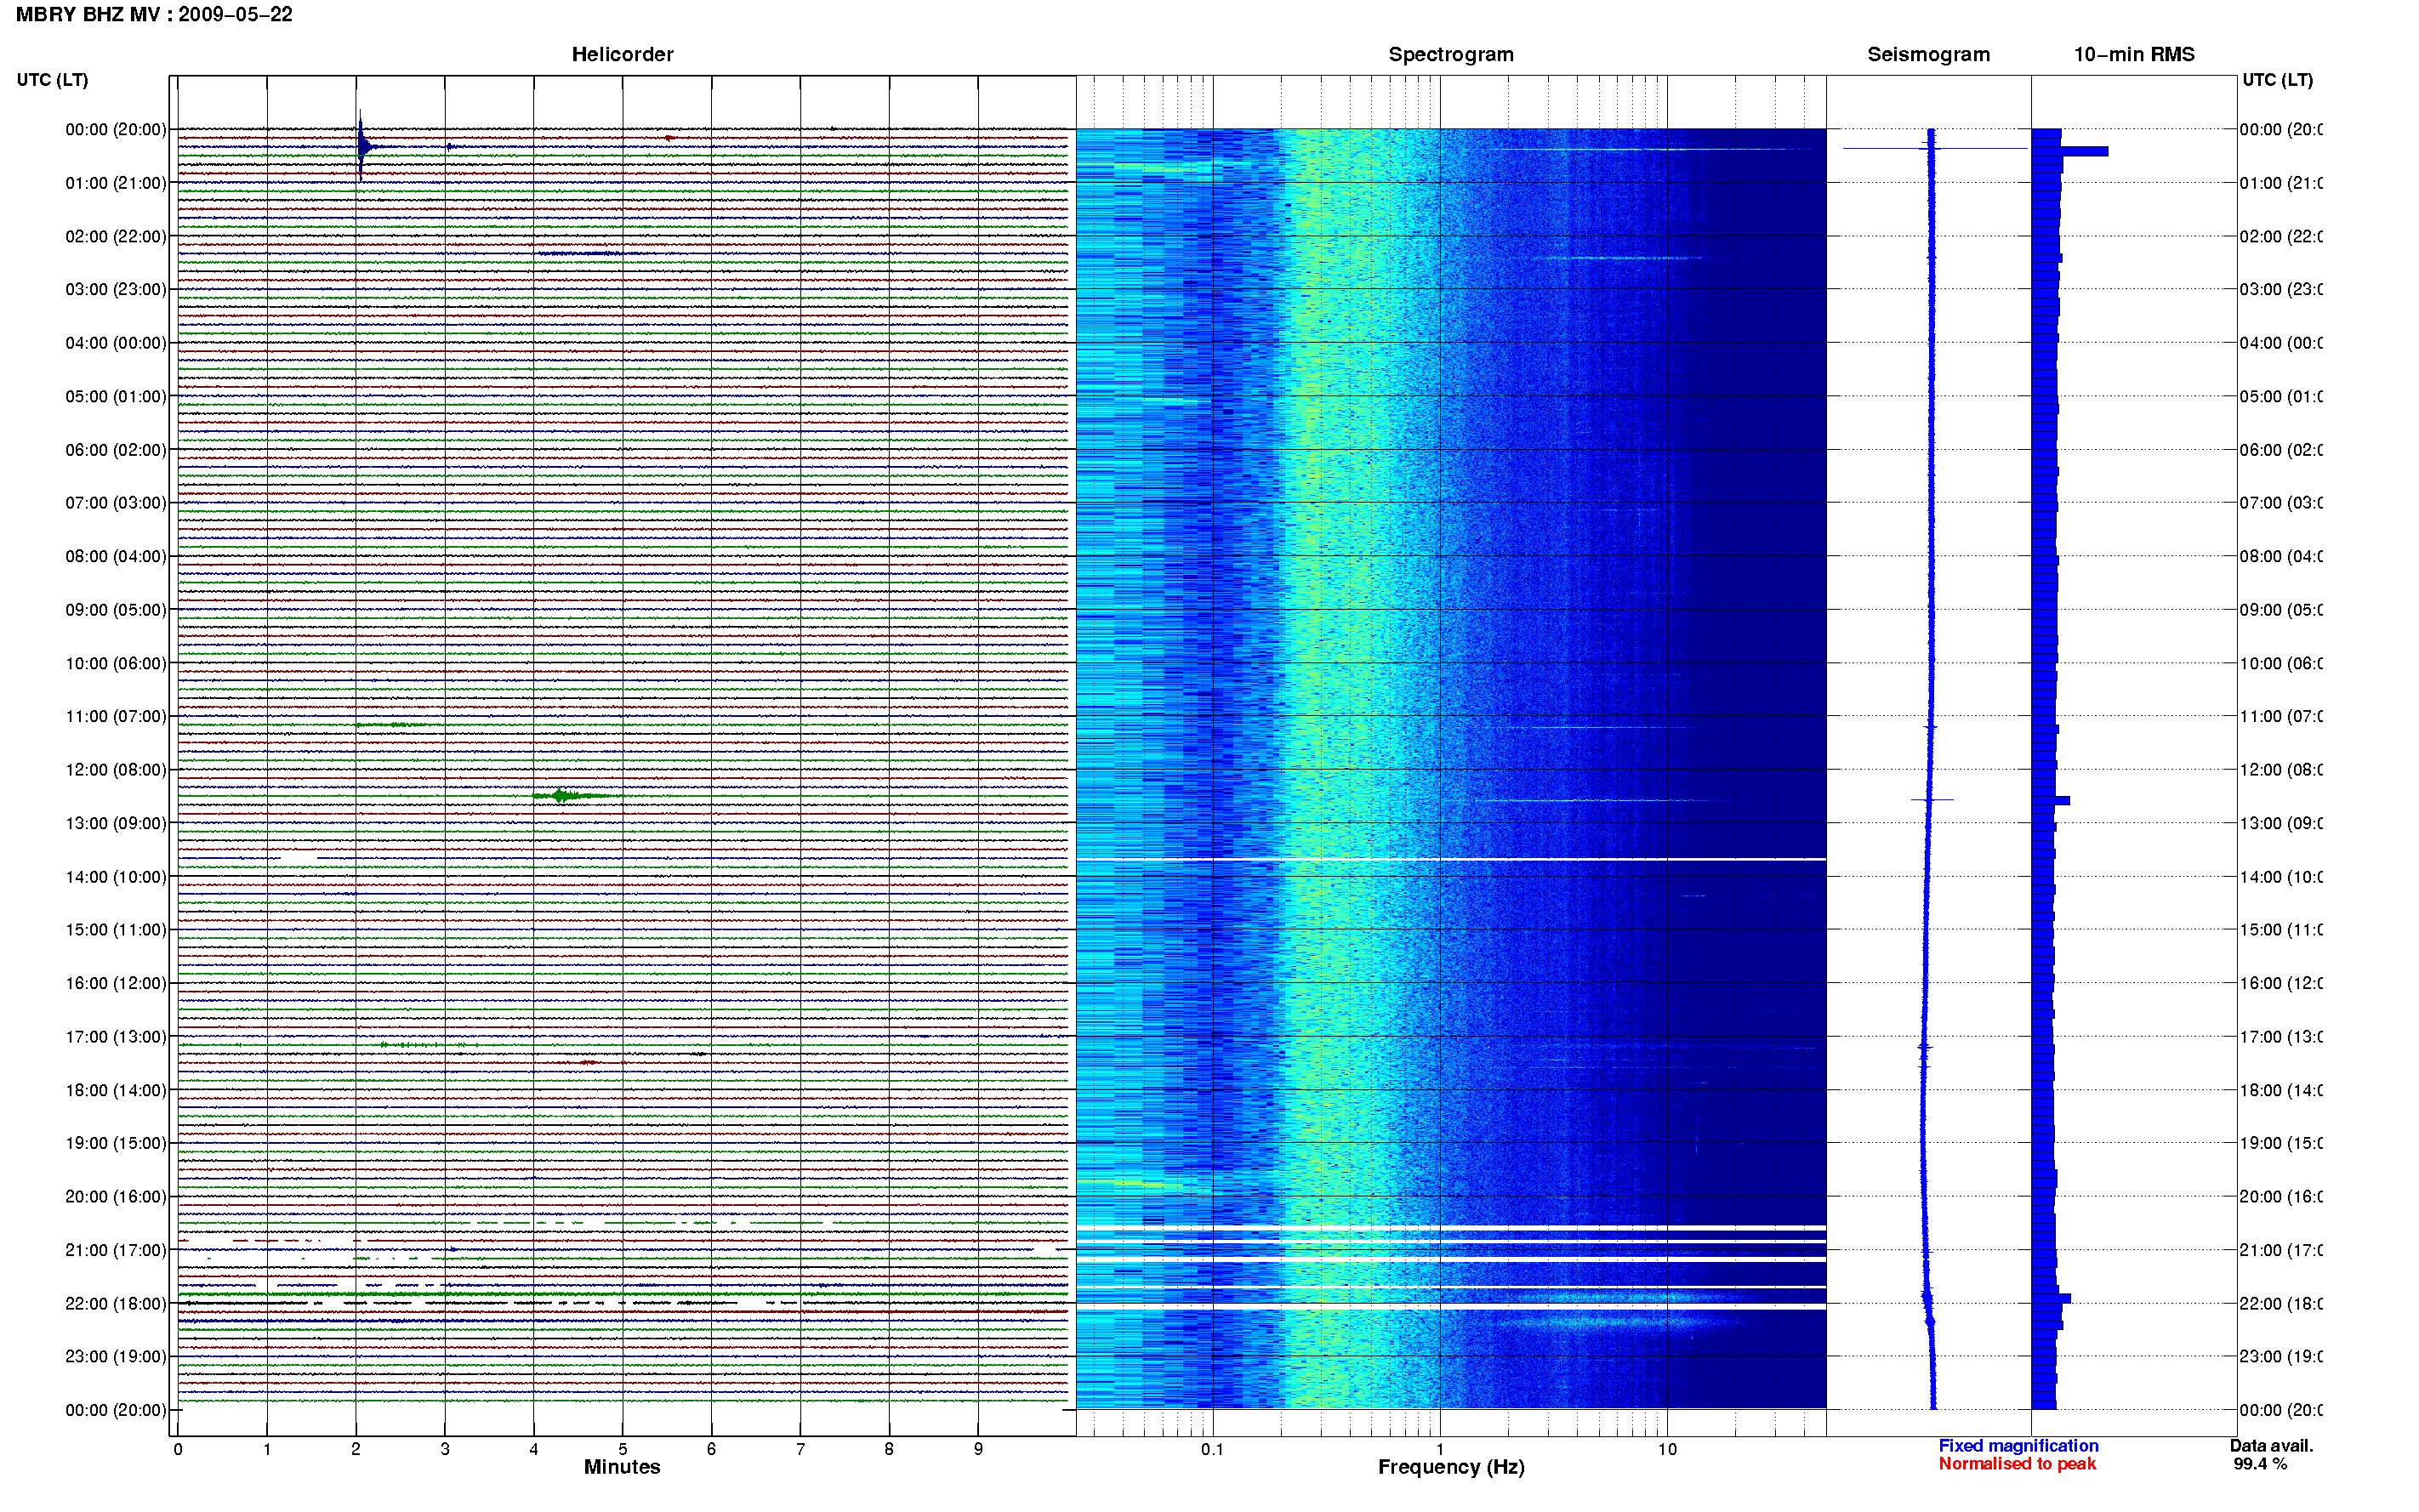
Task: Click the right-side '23:00 (19:0' time label
Action: 2281,1356
